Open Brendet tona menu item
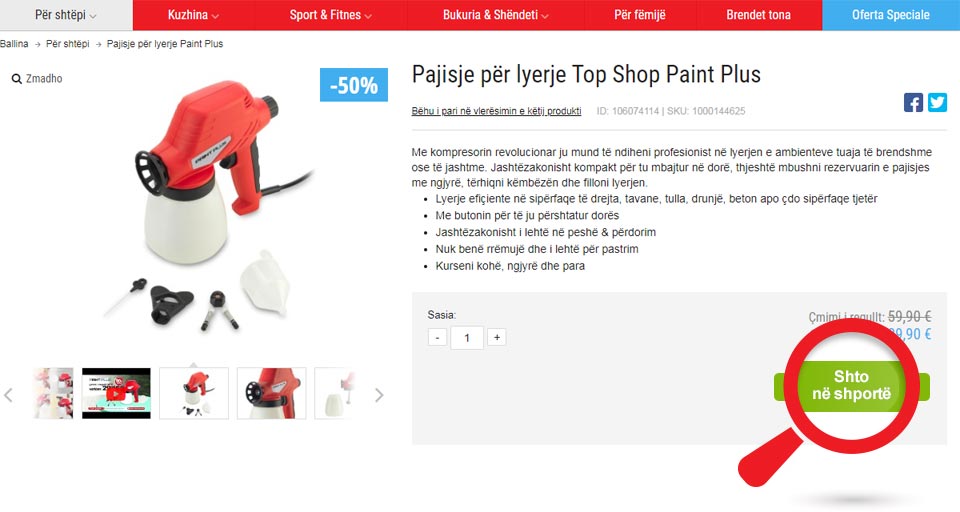 click(x=759, y=15)
